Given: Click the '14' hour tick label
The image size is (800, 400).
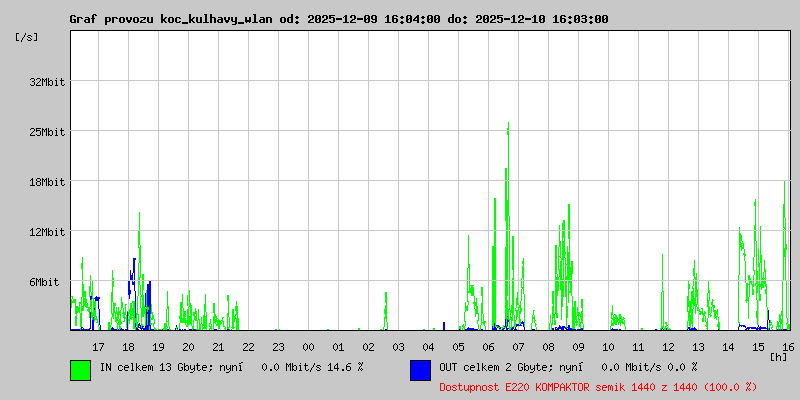Looking at the screenshot, I should tap(728, 347).
